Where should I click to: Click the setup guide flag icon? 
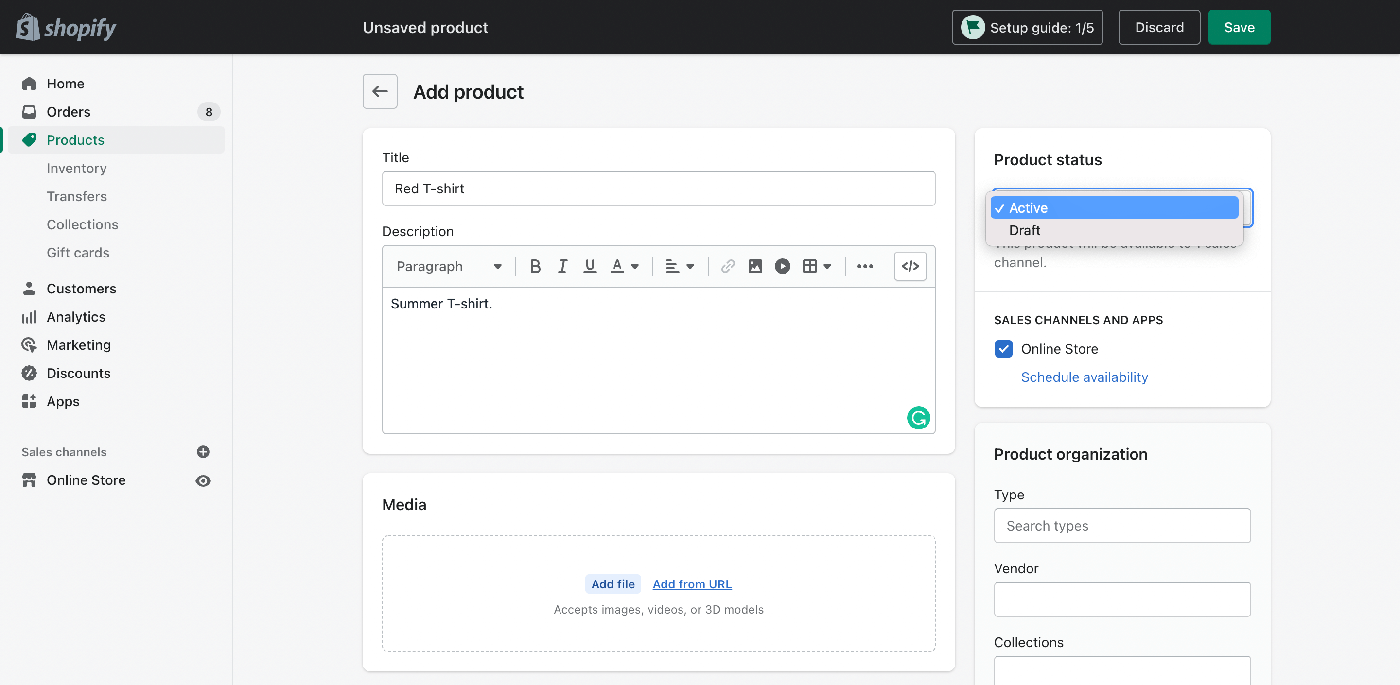[972, 27]
